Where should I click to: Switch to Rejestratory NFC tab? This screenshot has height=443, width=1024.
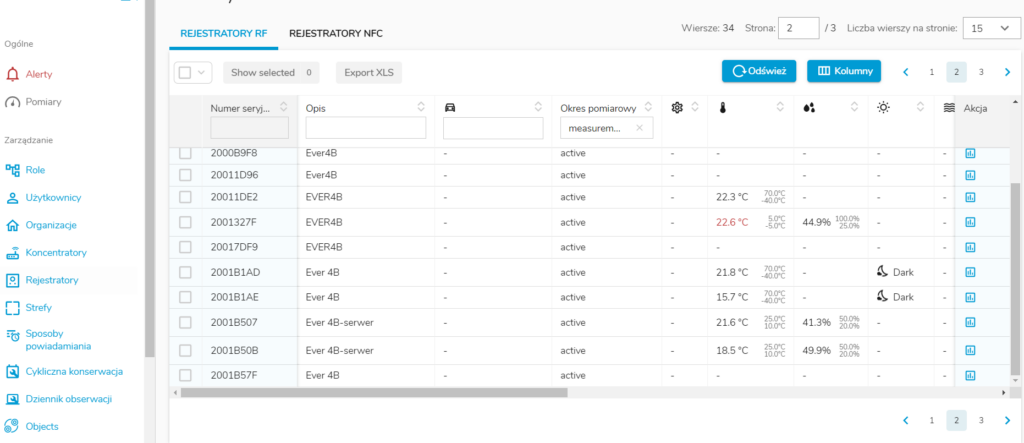point(336,33)
